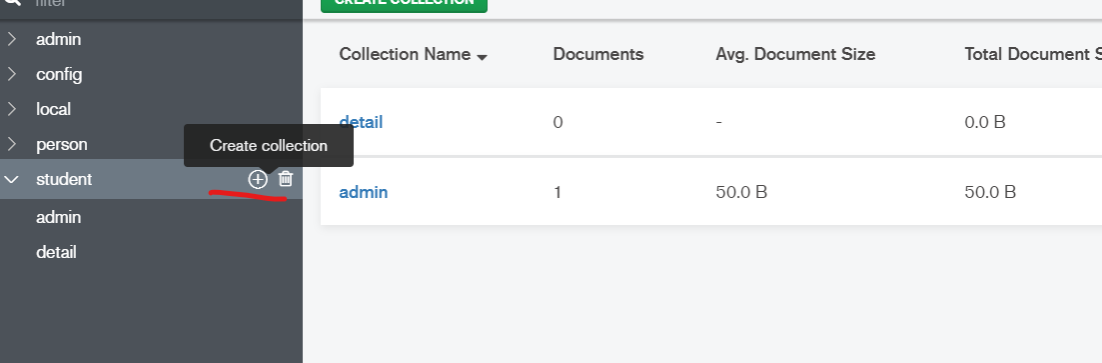This screenshot has width=1102, height=363.
Task: Expand the config database node
Action: [11, 74]
